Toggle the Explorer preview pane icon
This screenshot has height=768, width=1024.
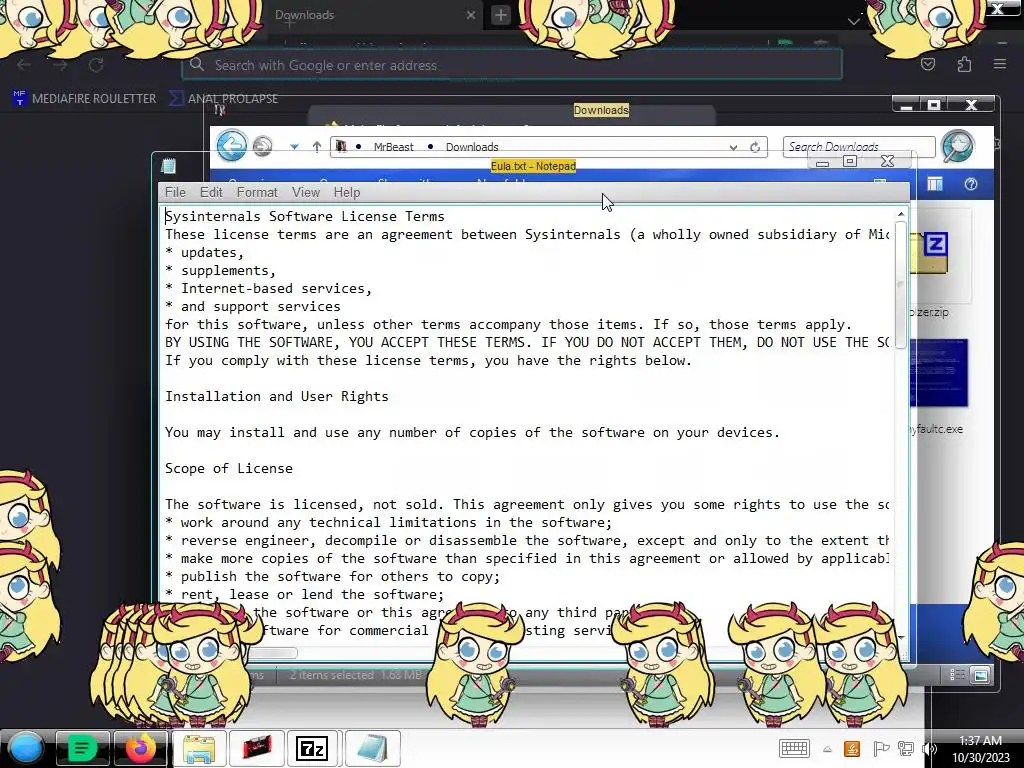pos(935,184)
